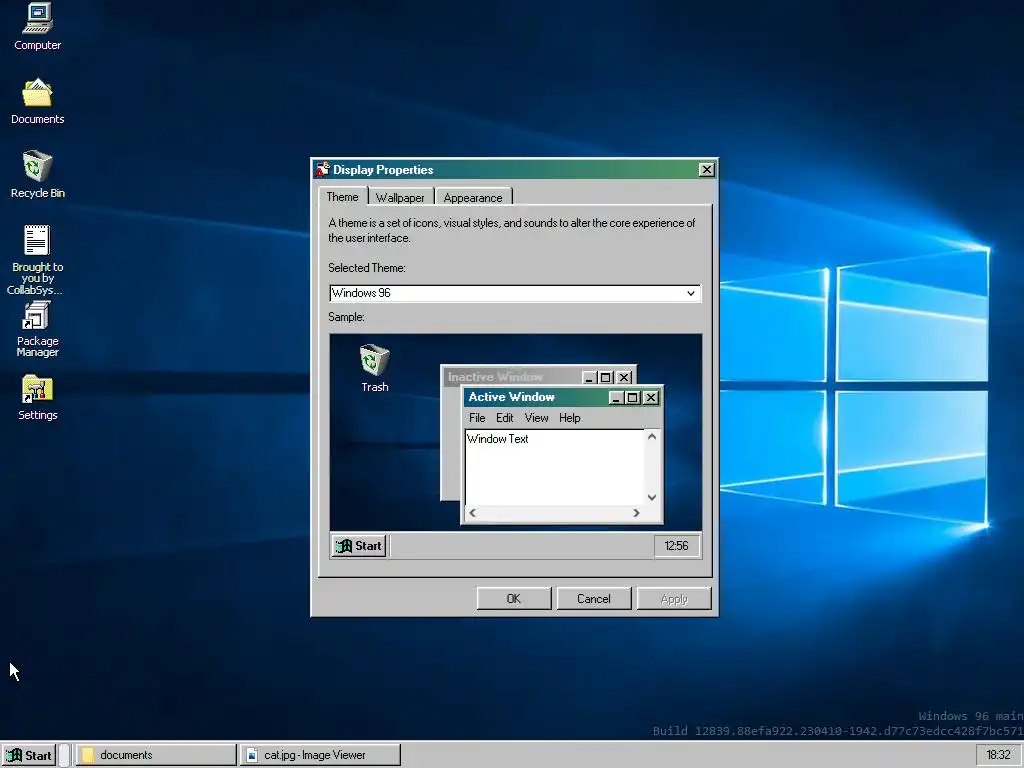Close the Display Properties dialog
Viewport: 1024px width, 768px height.
(706, 170)
